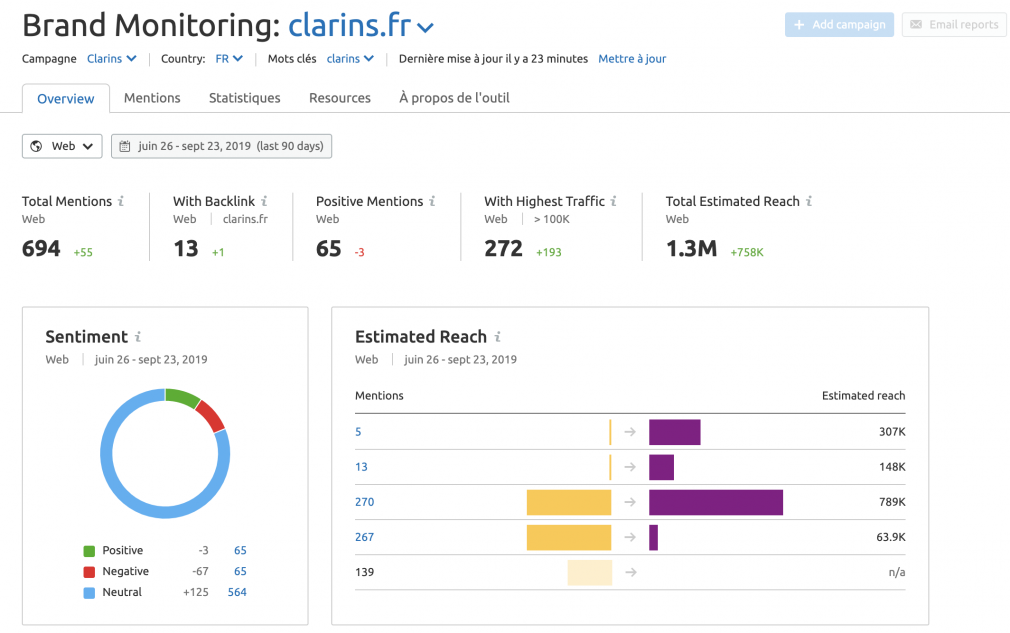This screenshot has height=633, width=1010.
Task: Click the globe icon in Web selector
Action: pyautogui.click(x=37, y=146)
